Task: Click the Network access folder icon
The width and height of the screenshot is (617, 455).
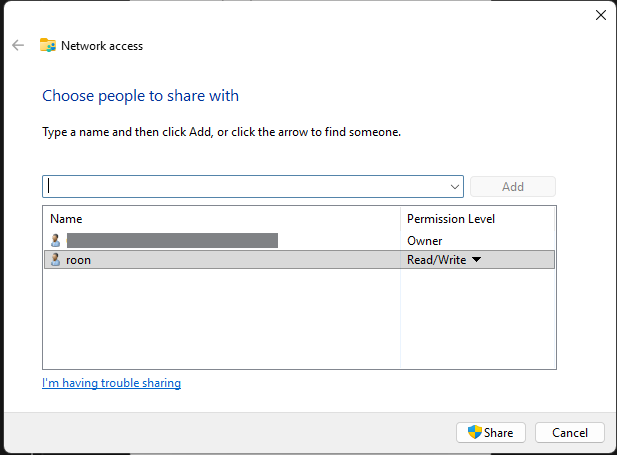Action: (x=48, y=45)
